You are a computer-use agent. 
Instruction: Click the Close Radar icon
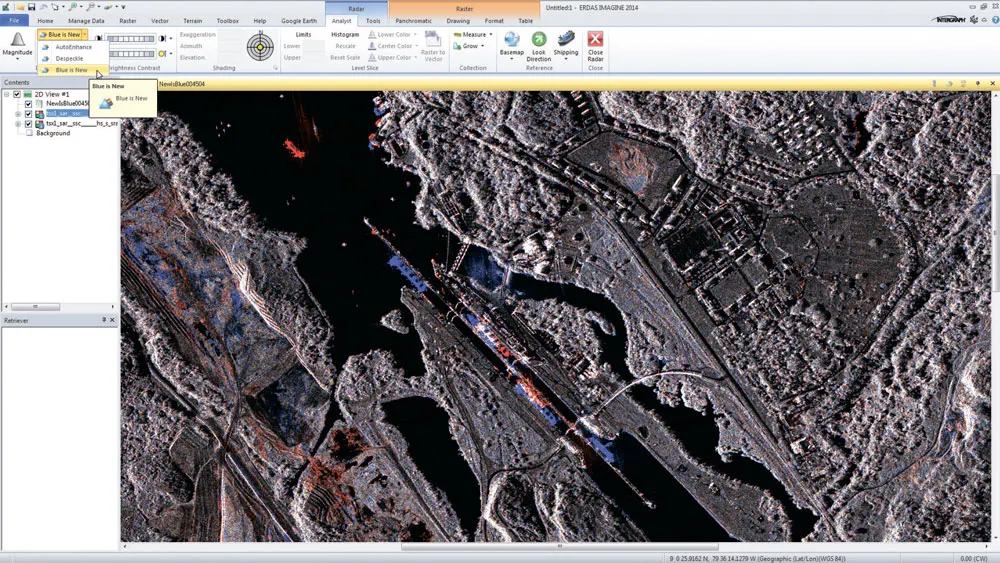click(595, 40)
